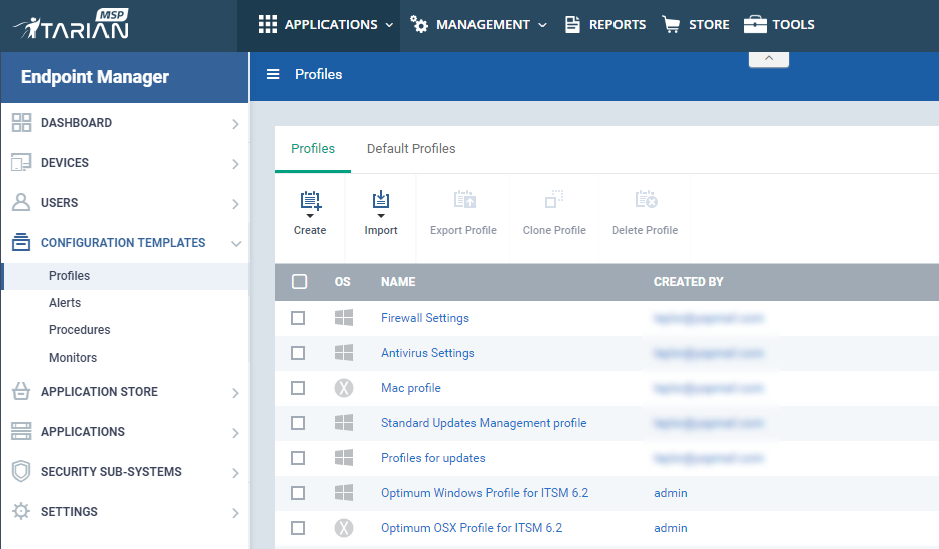Select Procedures in the sidebar
The height and width of the screenshot is (549, 939).
click(80, 330)
